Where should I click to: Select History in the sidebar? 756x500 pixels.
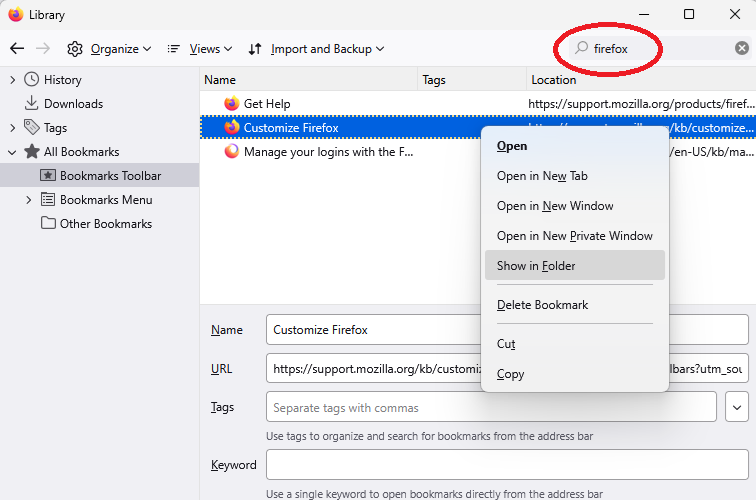tap(63, 80)
